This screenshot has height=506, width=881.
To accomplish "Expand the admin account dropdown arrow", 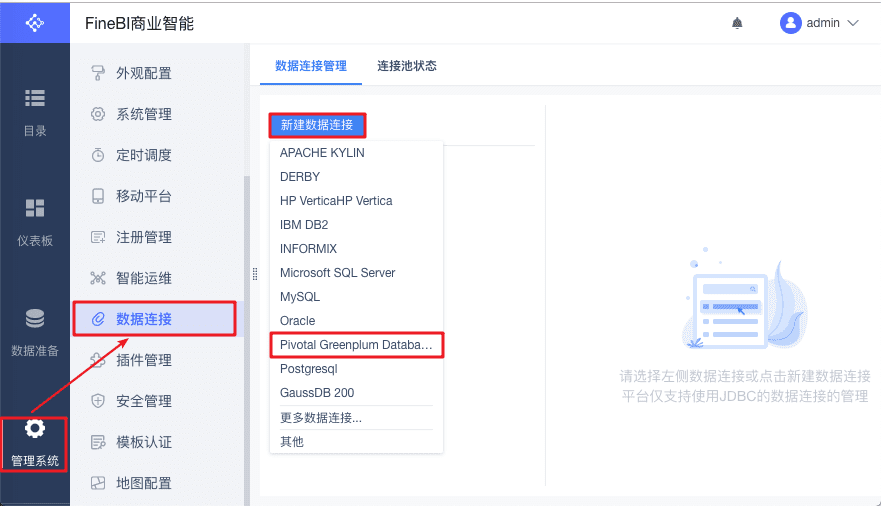I will 853,23.
